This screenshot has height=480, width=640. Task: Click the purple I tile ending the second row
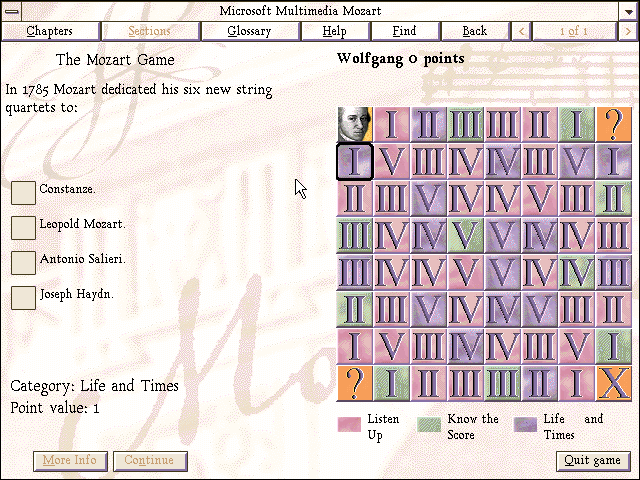click(613, 161)
